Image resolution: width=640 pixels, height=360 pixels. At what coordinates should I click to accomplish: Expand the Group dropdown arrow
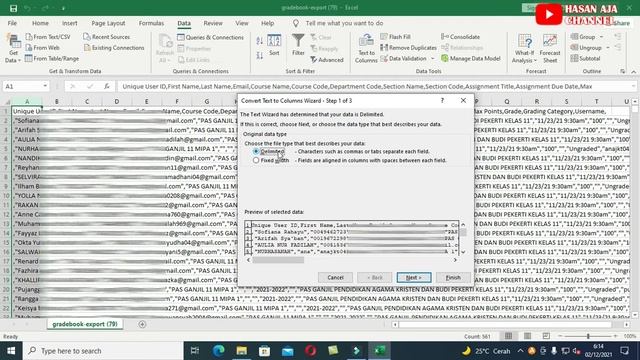pos(601,37)
